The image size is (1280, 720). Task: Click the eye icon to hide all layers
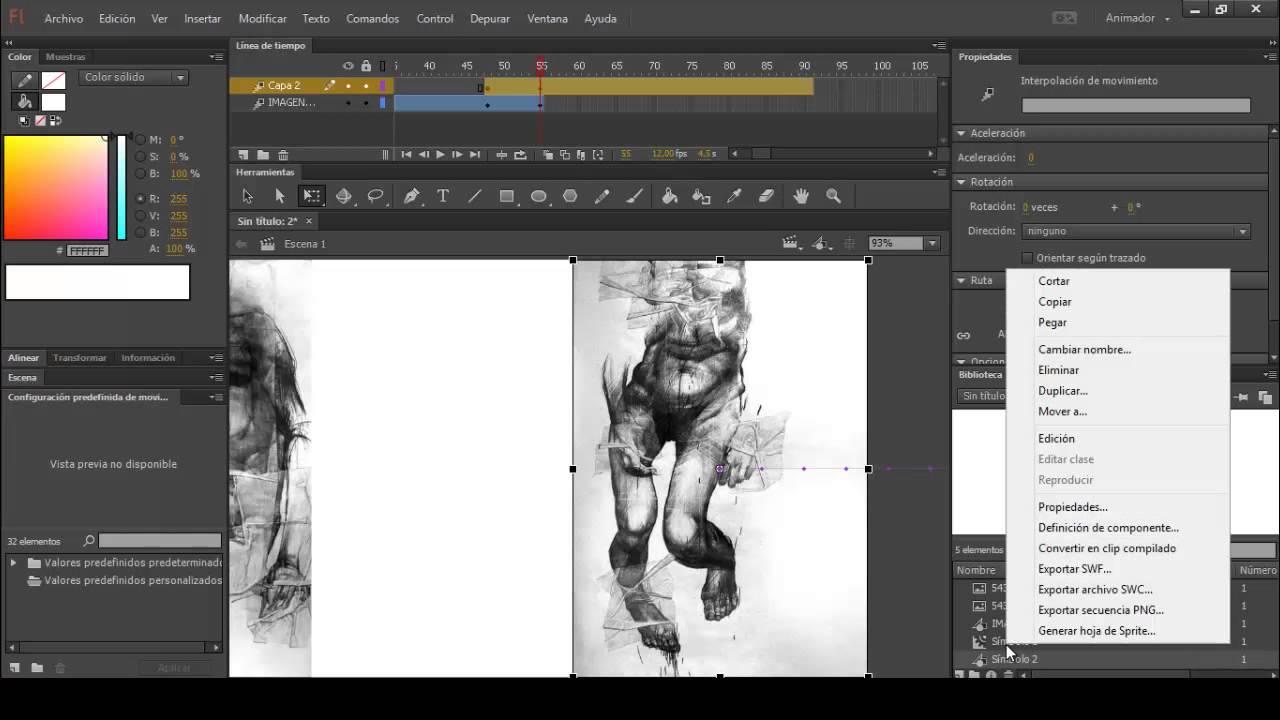pyautogui.click(x=348, y=66)
